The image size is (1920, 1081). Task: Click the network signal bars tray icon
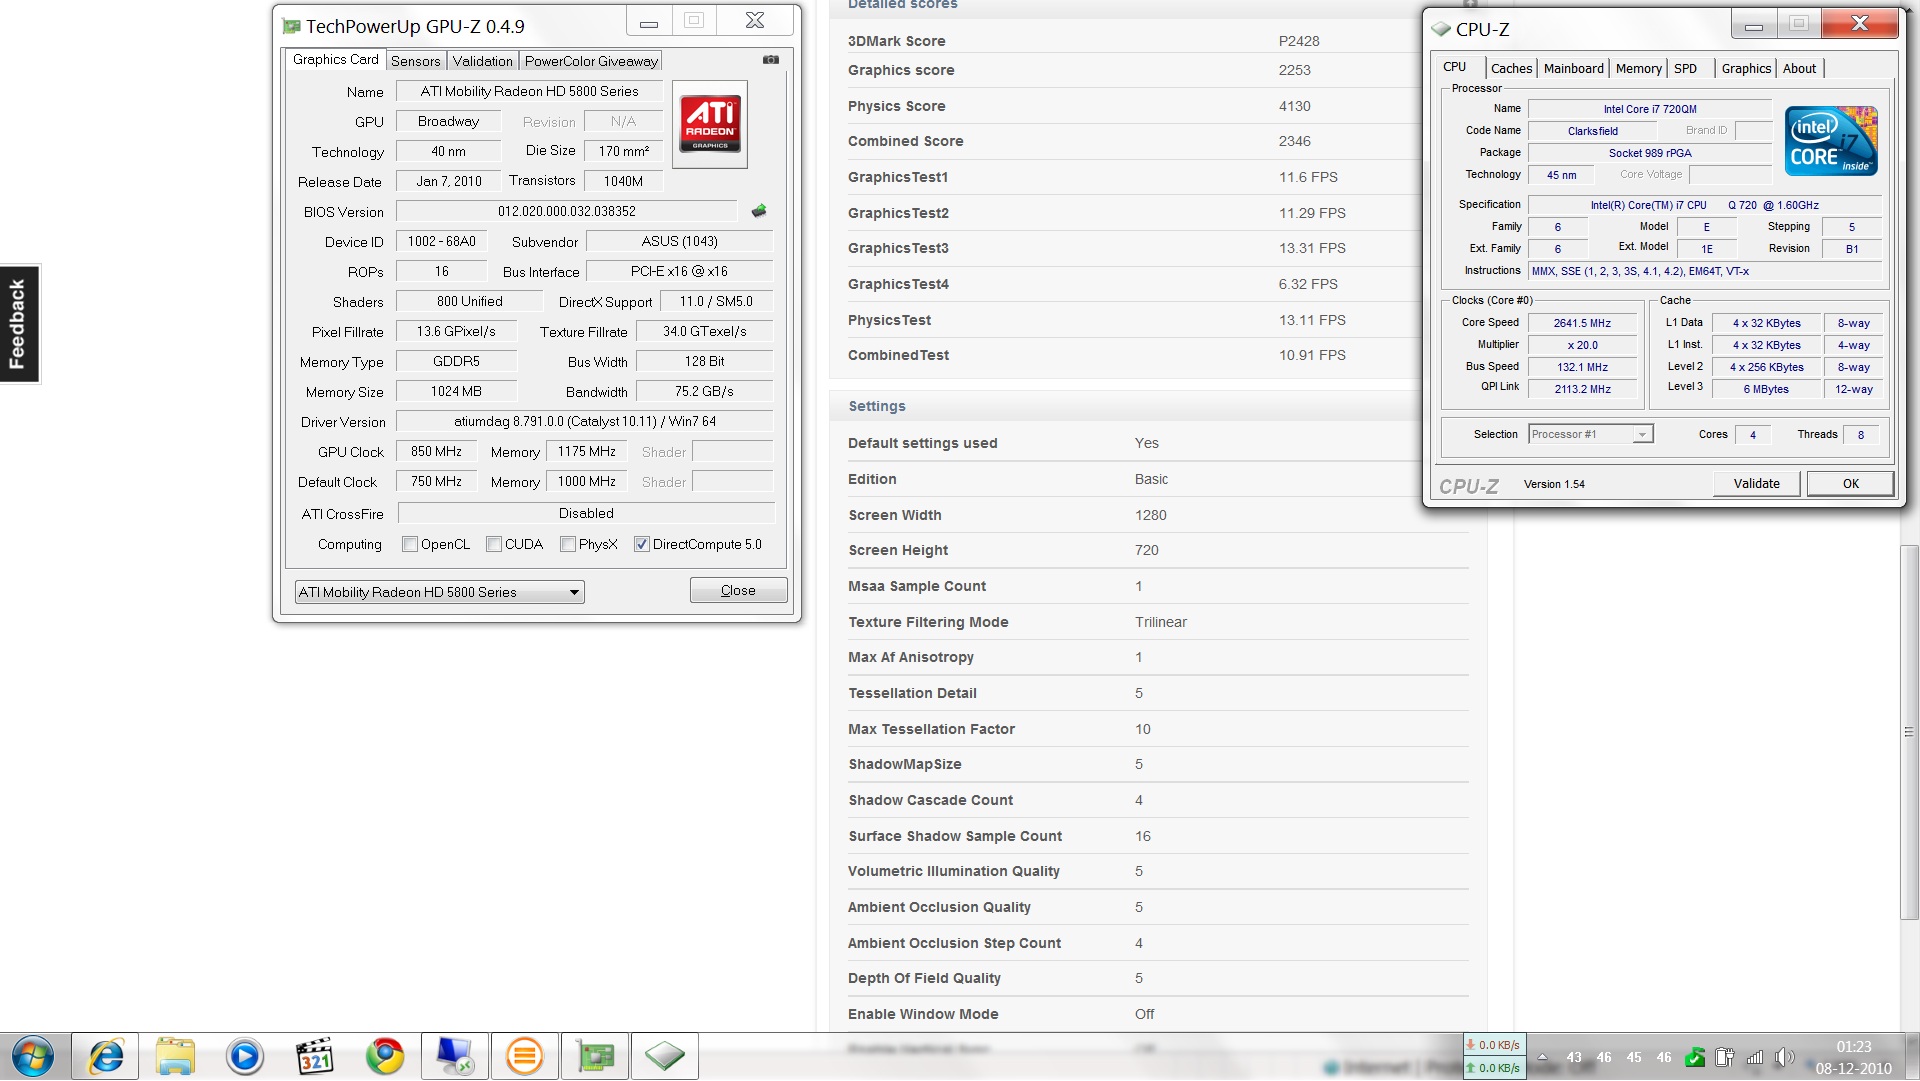1755,1057
